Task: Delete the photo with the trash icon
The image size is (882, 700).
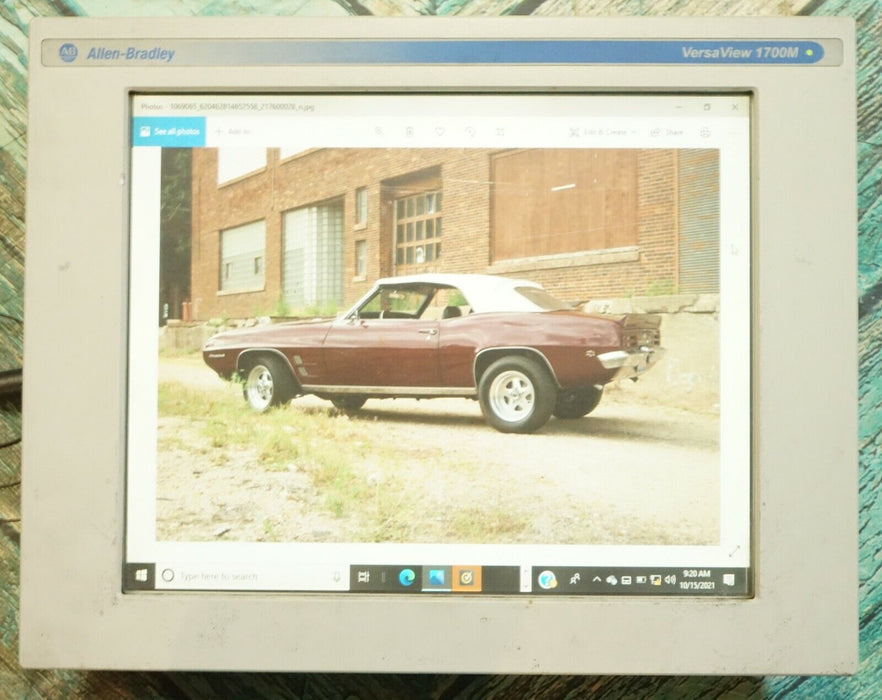Action: pyautogui.click(x=409, y=131)
